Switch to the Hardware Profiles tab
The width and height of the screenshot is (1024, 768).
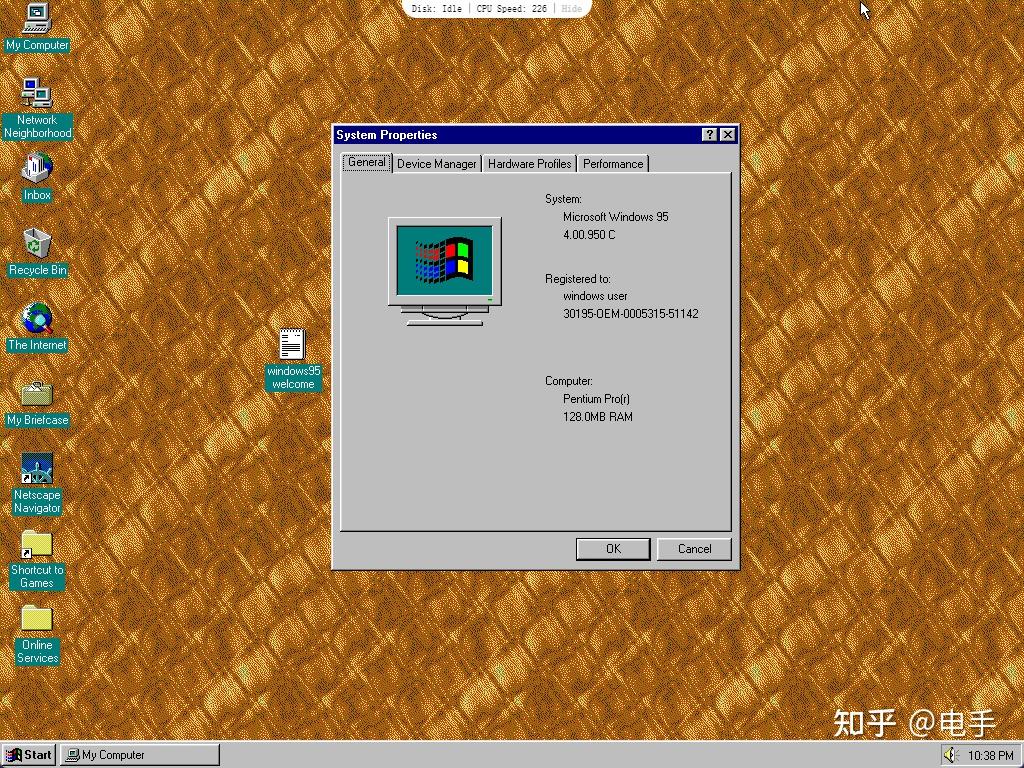point(529,163)
